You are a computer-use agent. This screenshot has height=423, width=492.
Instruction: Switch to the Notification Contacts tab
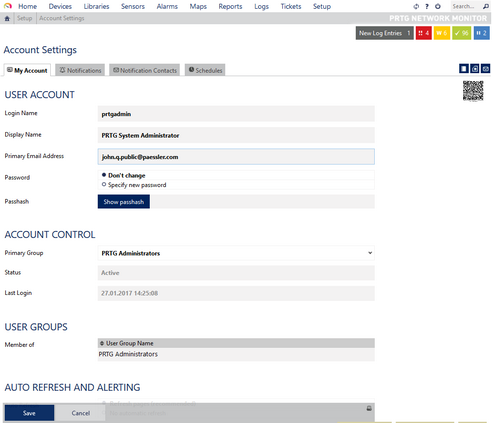click(x=145, y=70)
